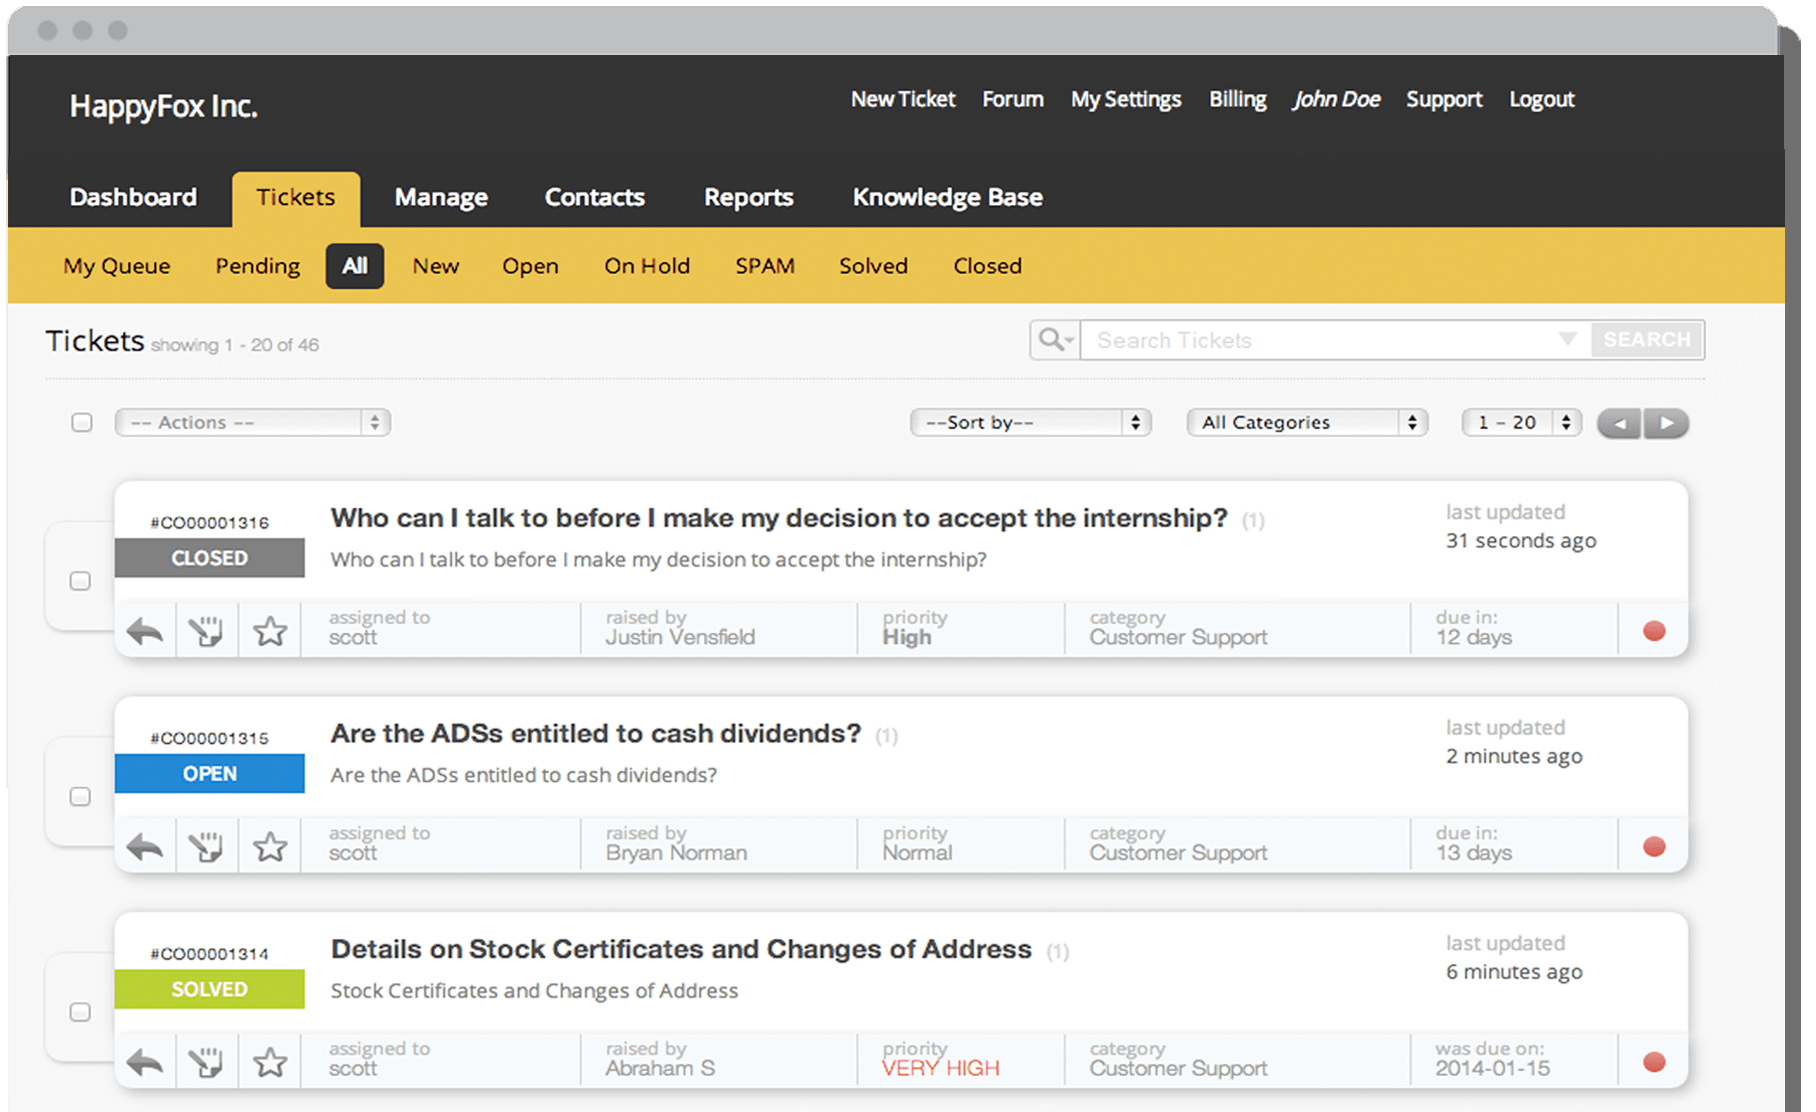
Task: Click the New Ticket link
Action: point(903,99)
